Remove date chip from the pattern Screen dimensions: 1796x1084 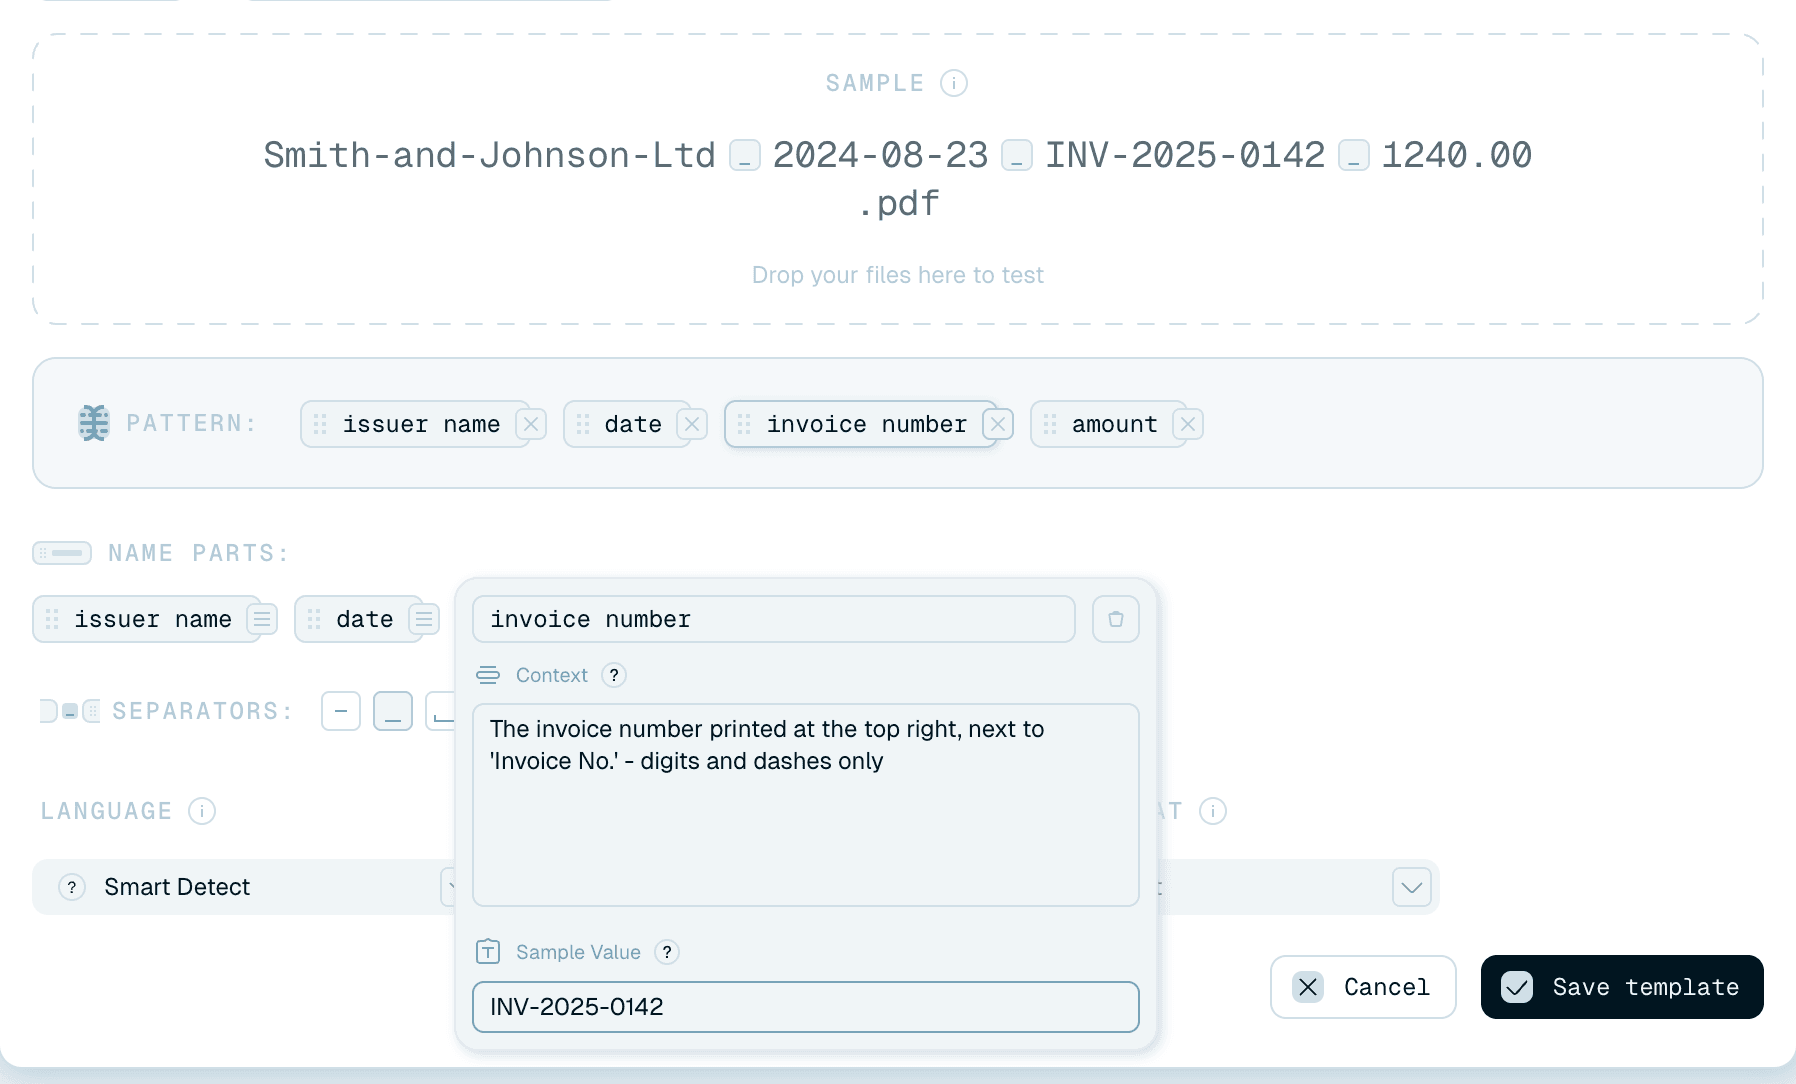pos(692,424)
